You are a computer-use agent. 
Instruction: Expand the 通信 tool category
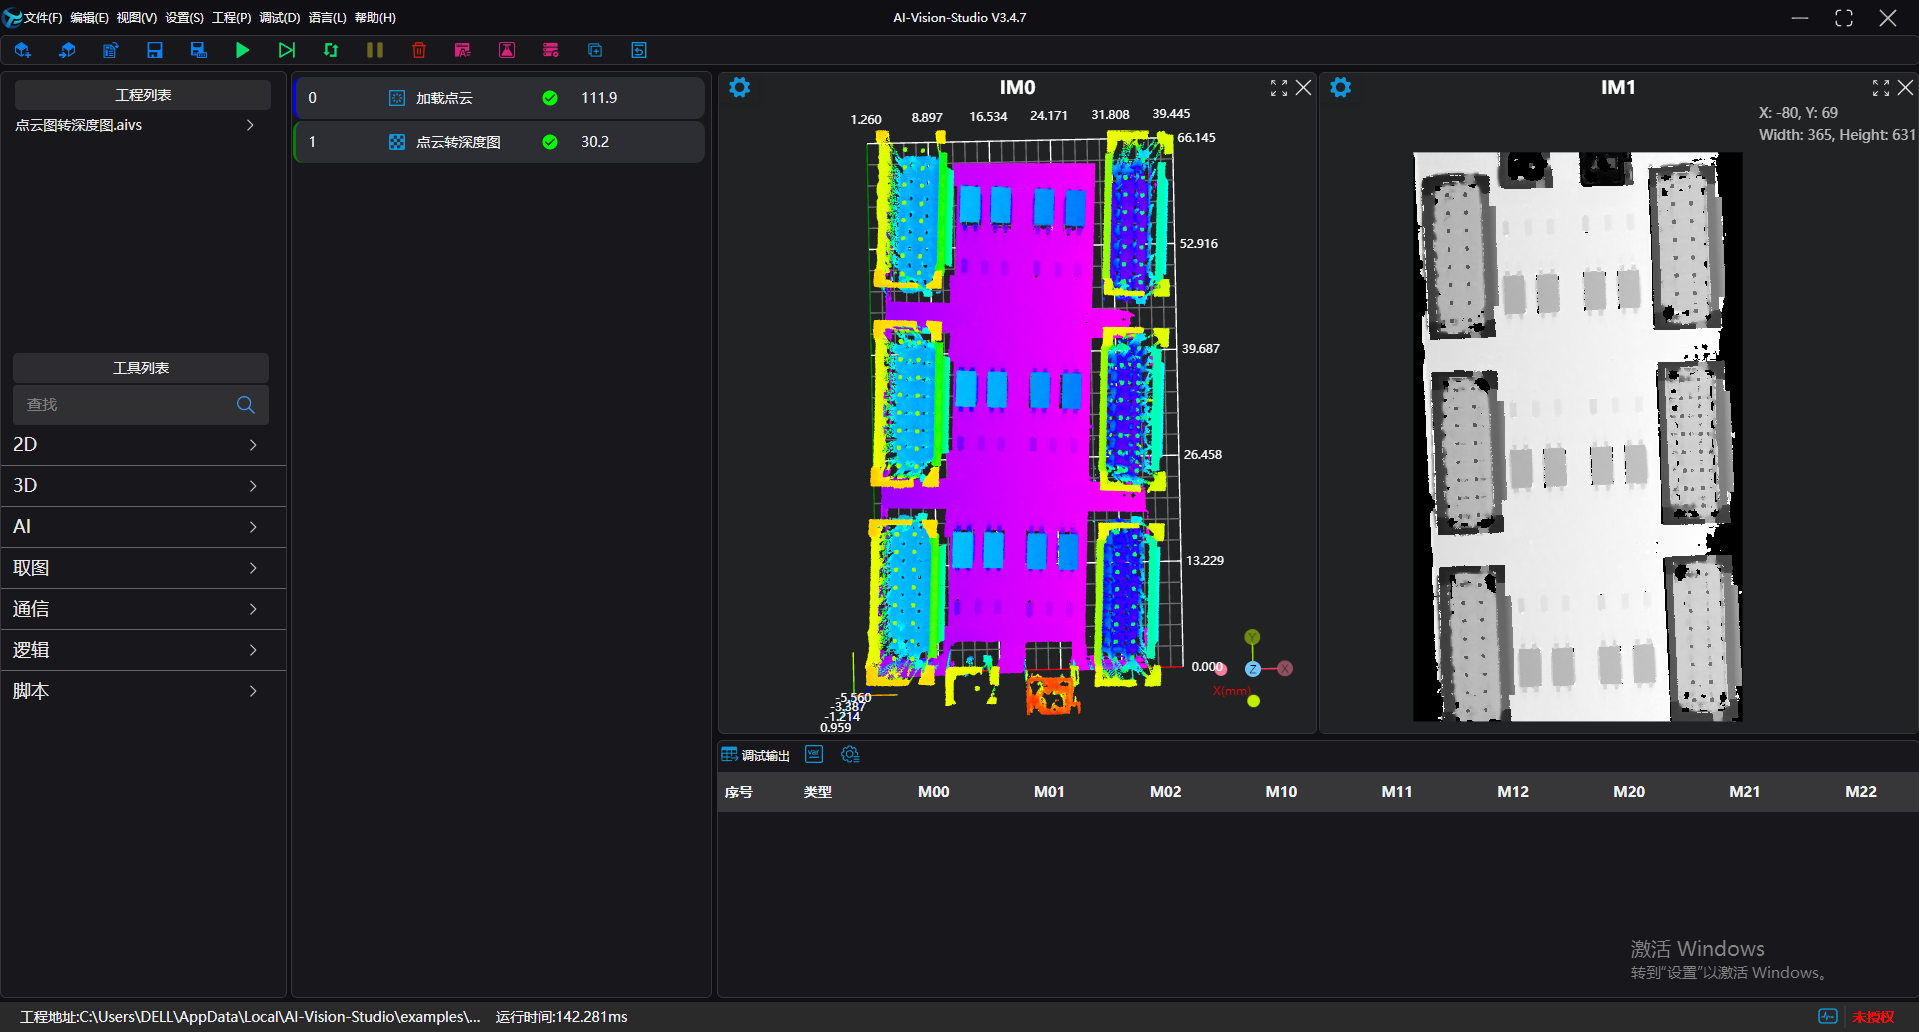point(143,609)
